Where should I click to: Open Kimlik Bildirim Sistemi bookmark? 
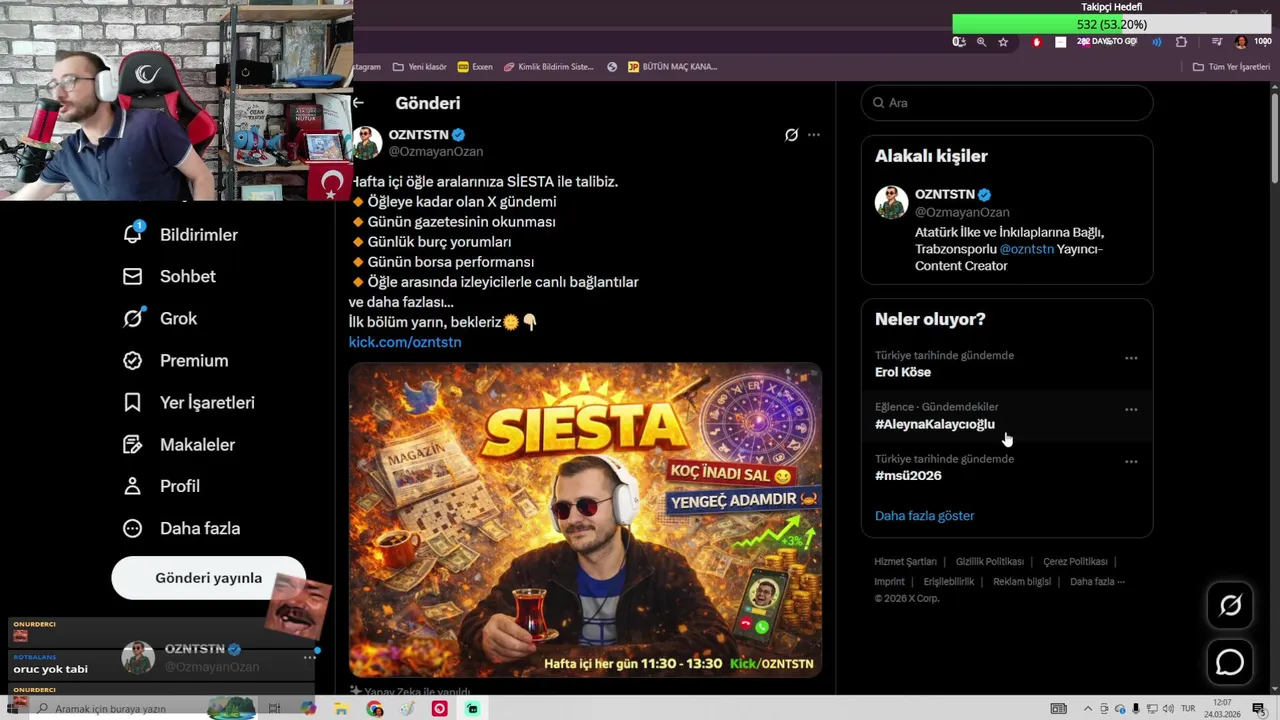(549, 67)
